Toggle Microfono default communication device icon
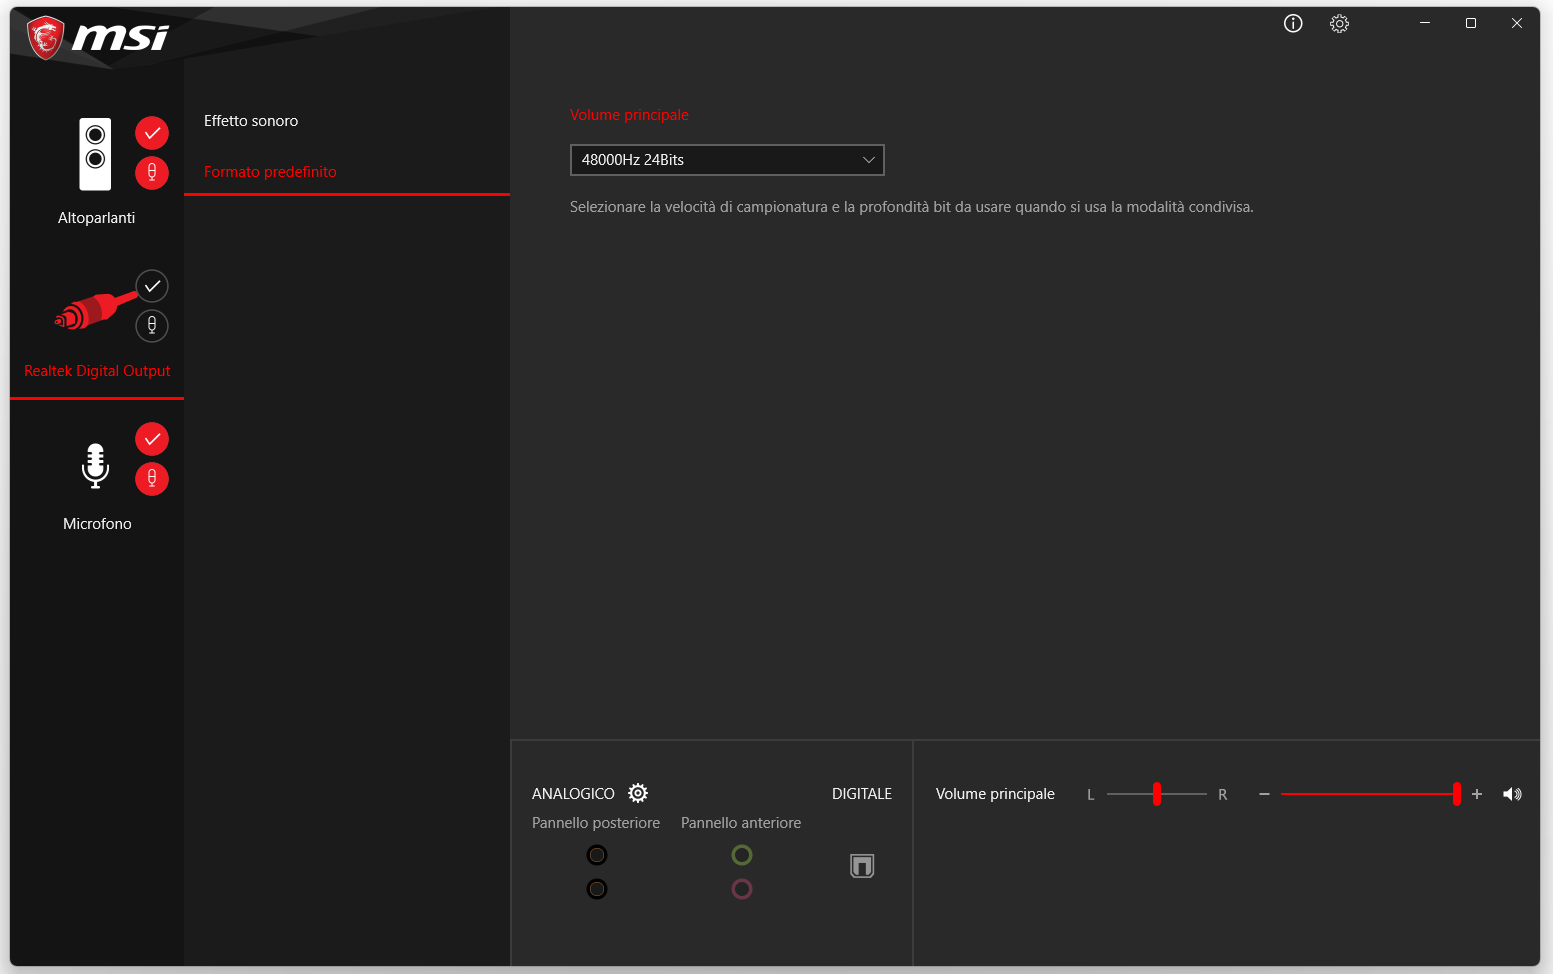The width and height of the screenshot is (1553, 974). pyautogui.click(x=152, y=479)
